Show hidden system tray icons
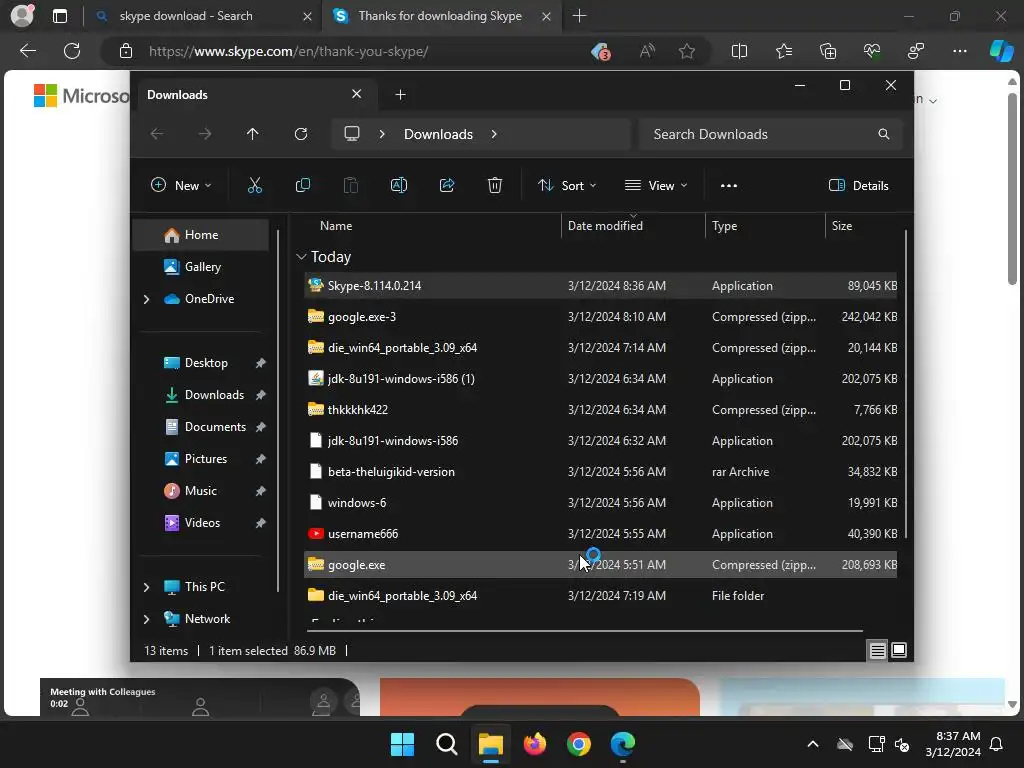Viewport: 1024px width, 768px height. click(x=813, y=744)
